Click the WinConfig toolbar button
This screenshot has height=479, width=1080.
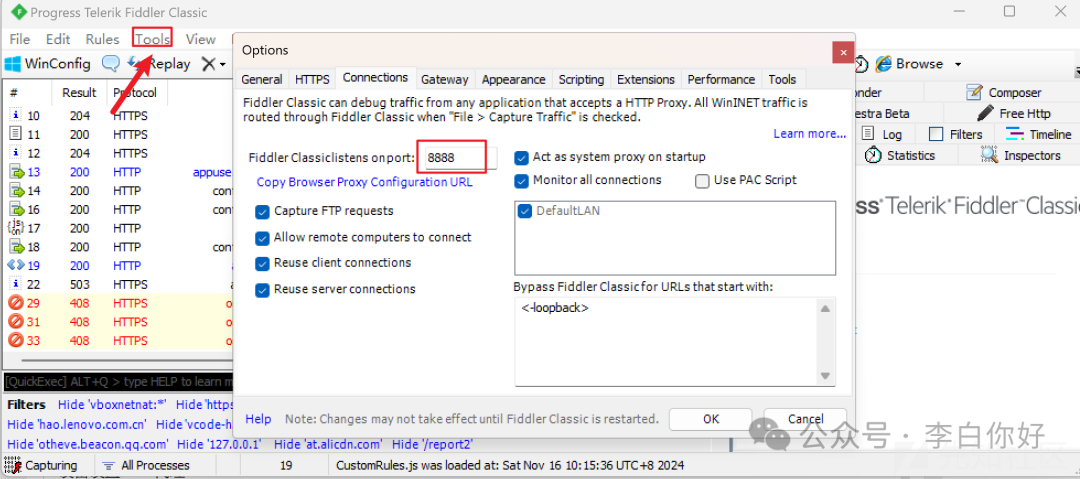click(x=48, y=64)
